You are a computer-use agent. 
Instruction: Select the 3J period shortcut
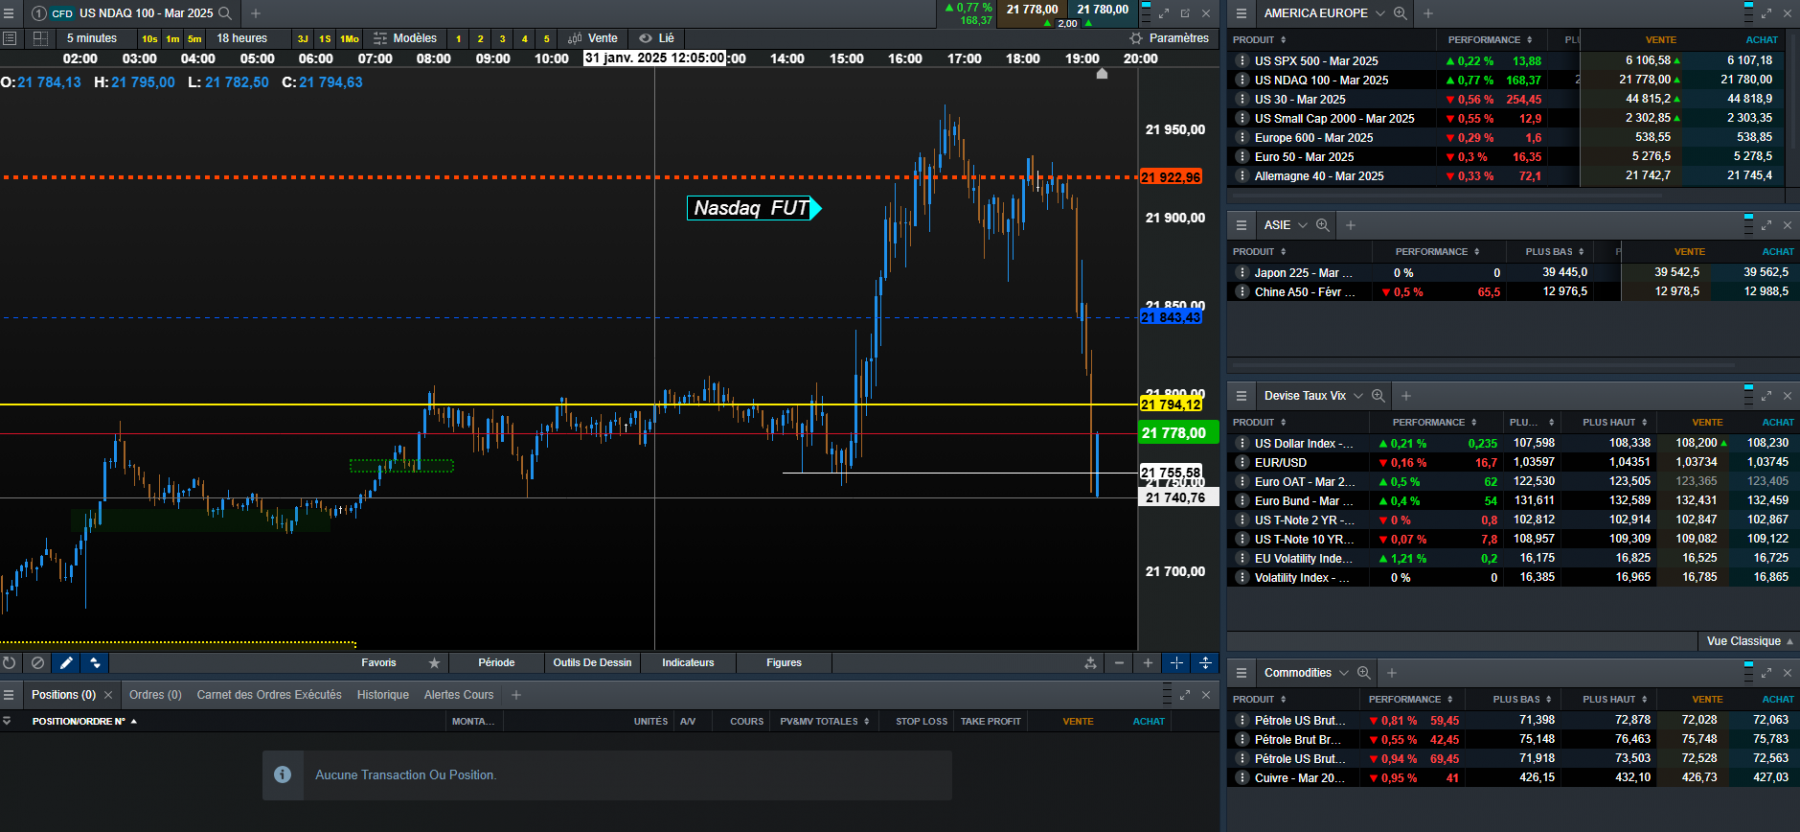[x=303, y=39]
